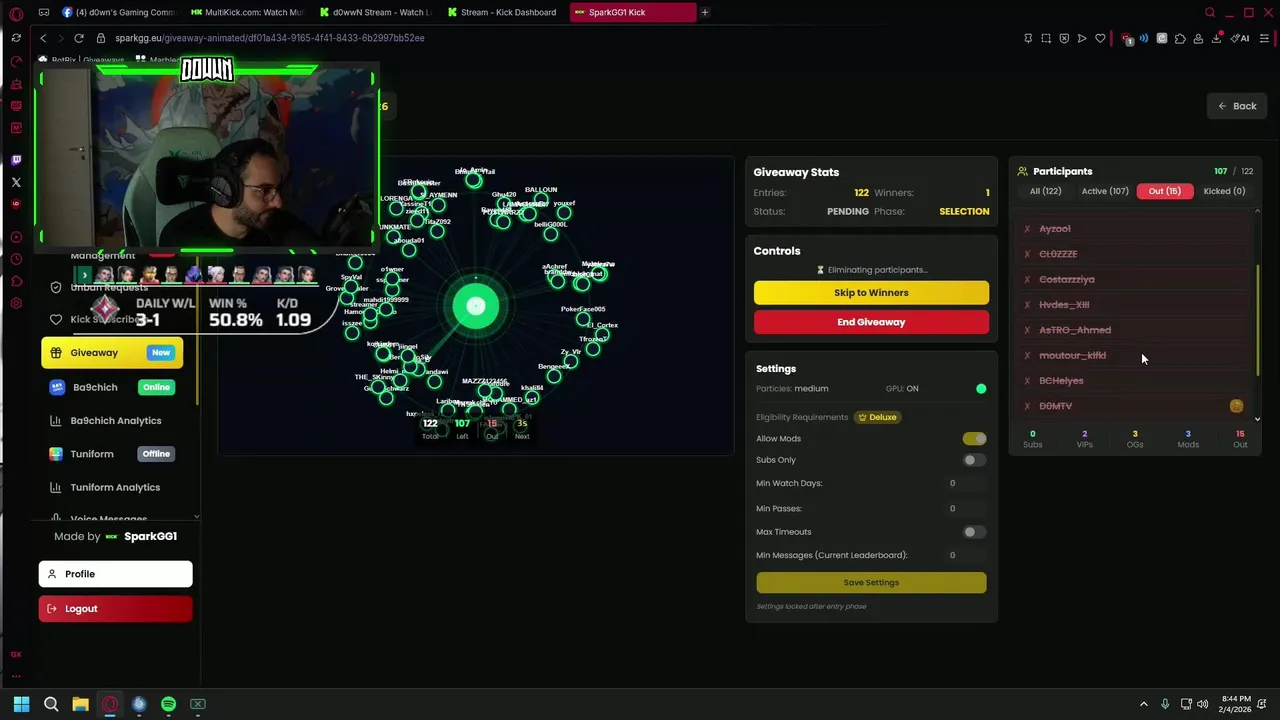
Task: Select the Kicked (0) filter tab
Action: coord(1224,191)
